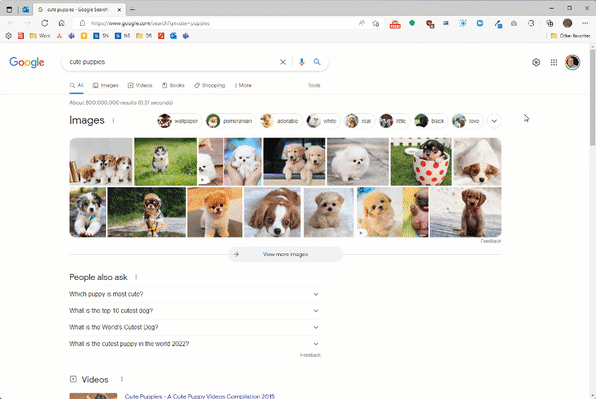Image resolution: width=596 pixels, height=399 pixels.
Task: Open the People also ask options menu
Action: (136, 277)
